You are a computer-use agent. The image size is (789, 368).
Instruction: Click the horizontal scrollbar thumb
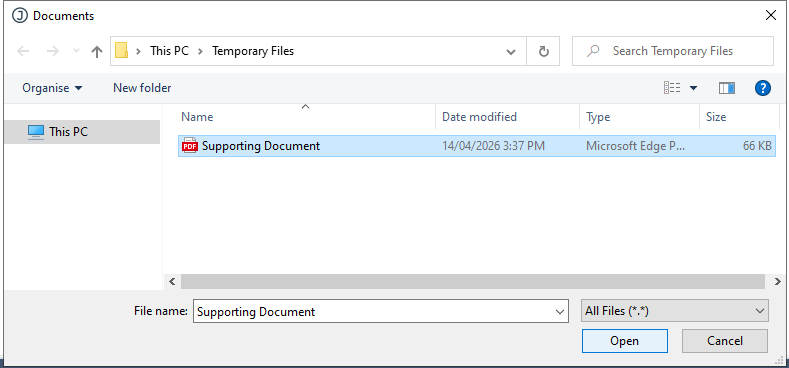click(x=472, y=281)
